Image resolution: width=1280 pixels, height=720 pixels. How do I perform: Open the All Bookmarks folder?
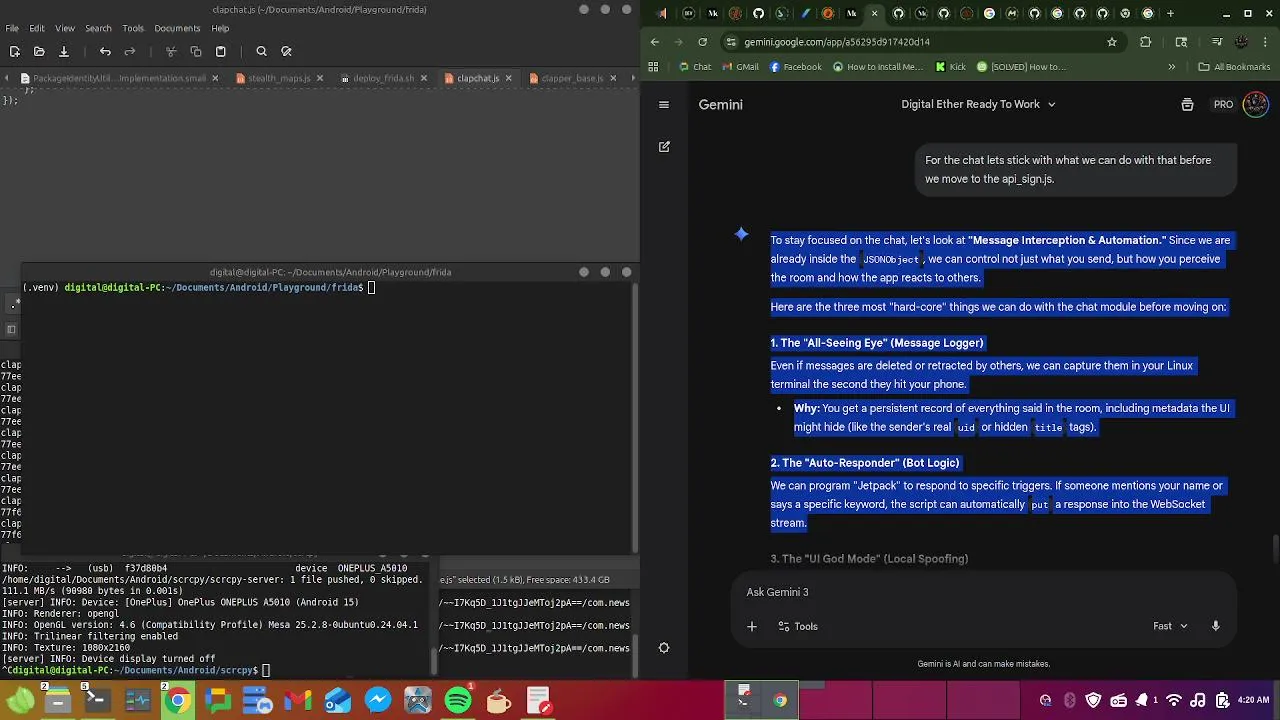point(1234,67)
